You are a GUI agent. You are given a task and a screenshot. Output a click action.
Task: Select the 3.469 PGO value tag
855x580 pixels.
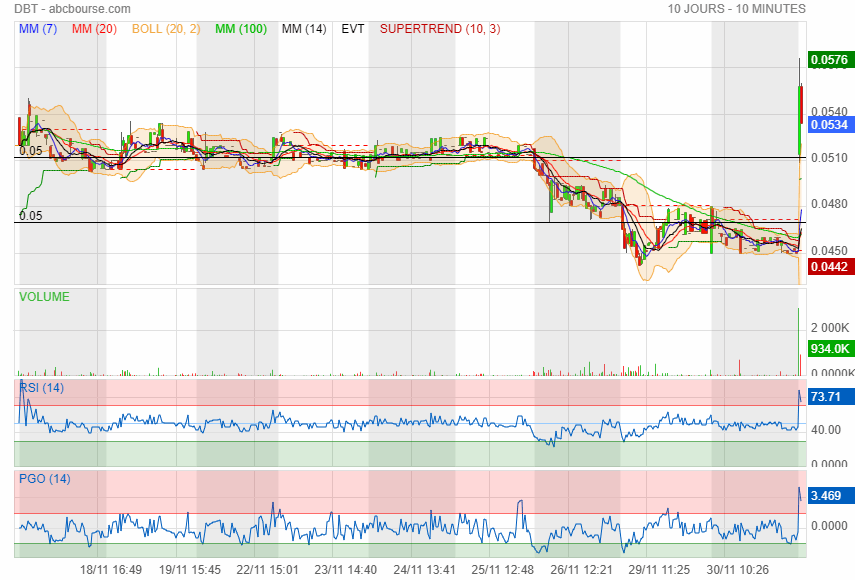(x=830, y=496)
